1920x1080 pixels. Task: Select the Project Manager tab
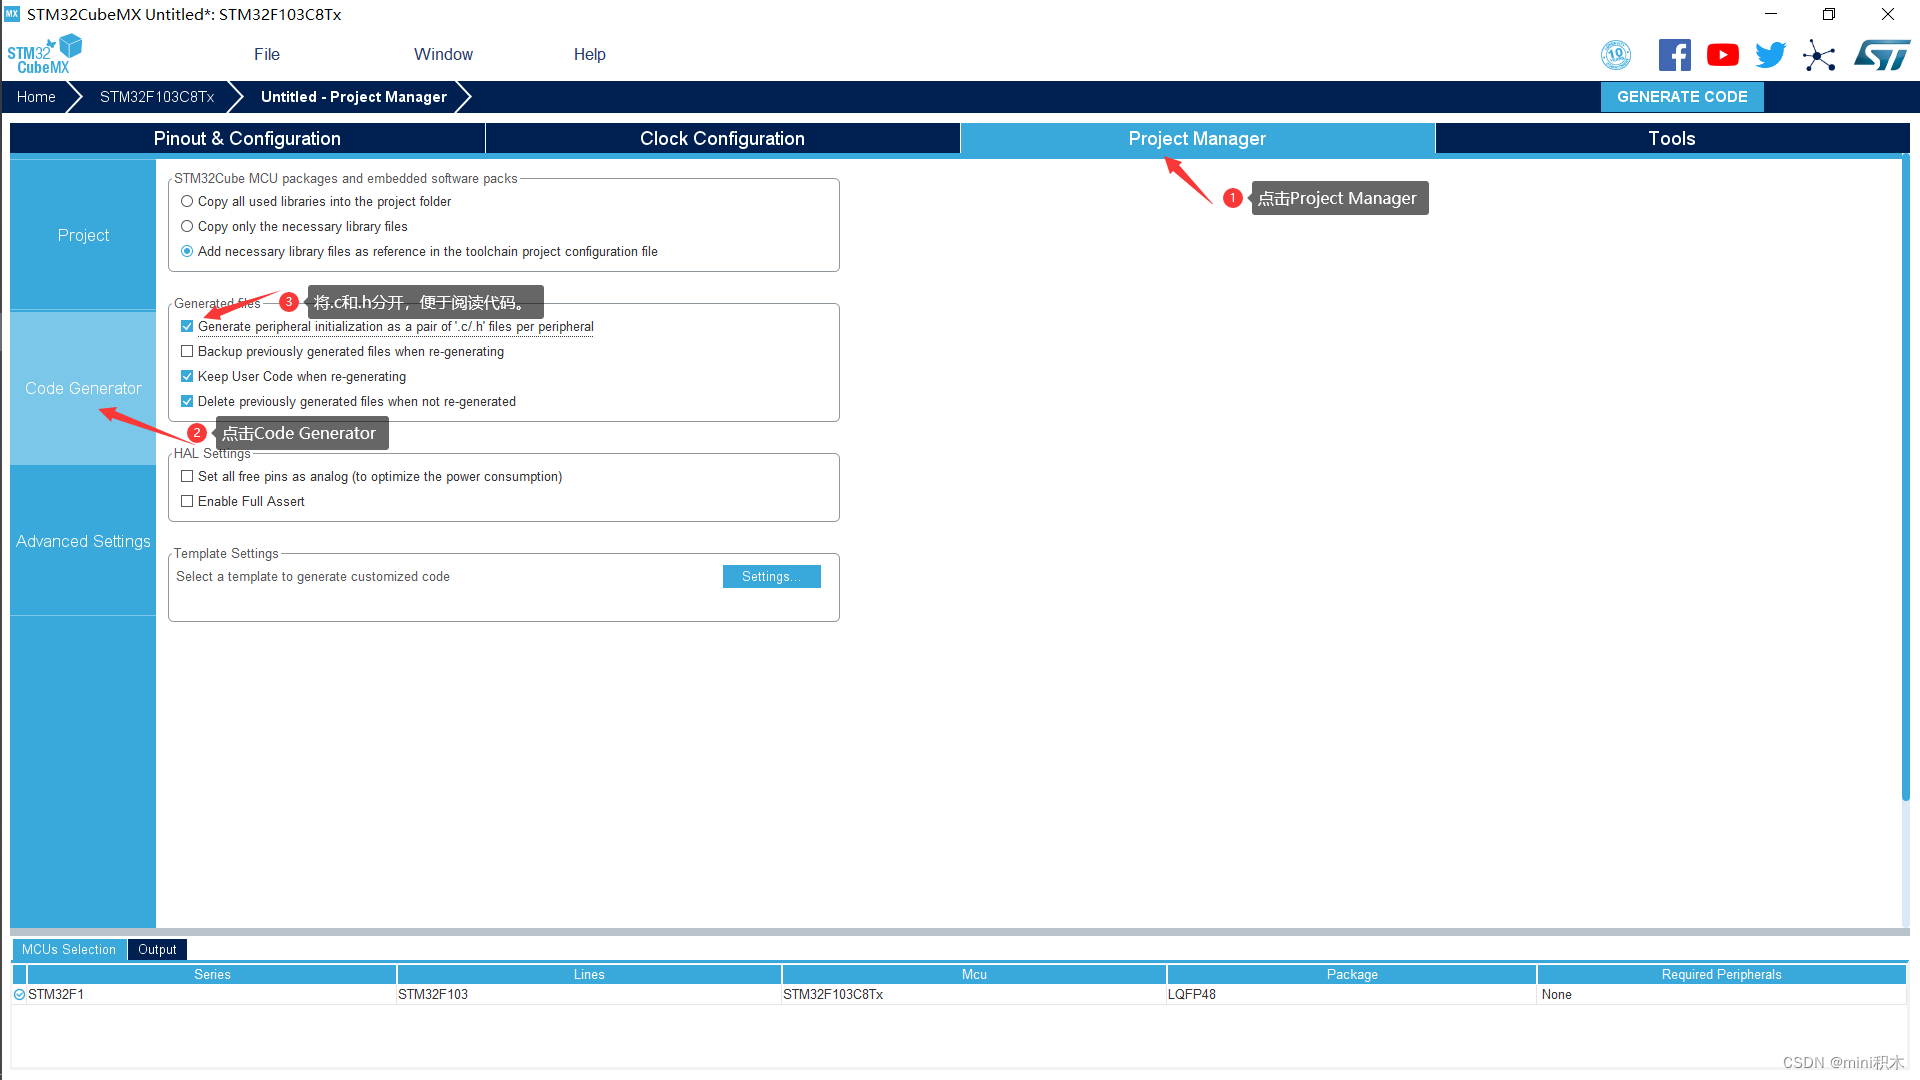pos(1197,138)
